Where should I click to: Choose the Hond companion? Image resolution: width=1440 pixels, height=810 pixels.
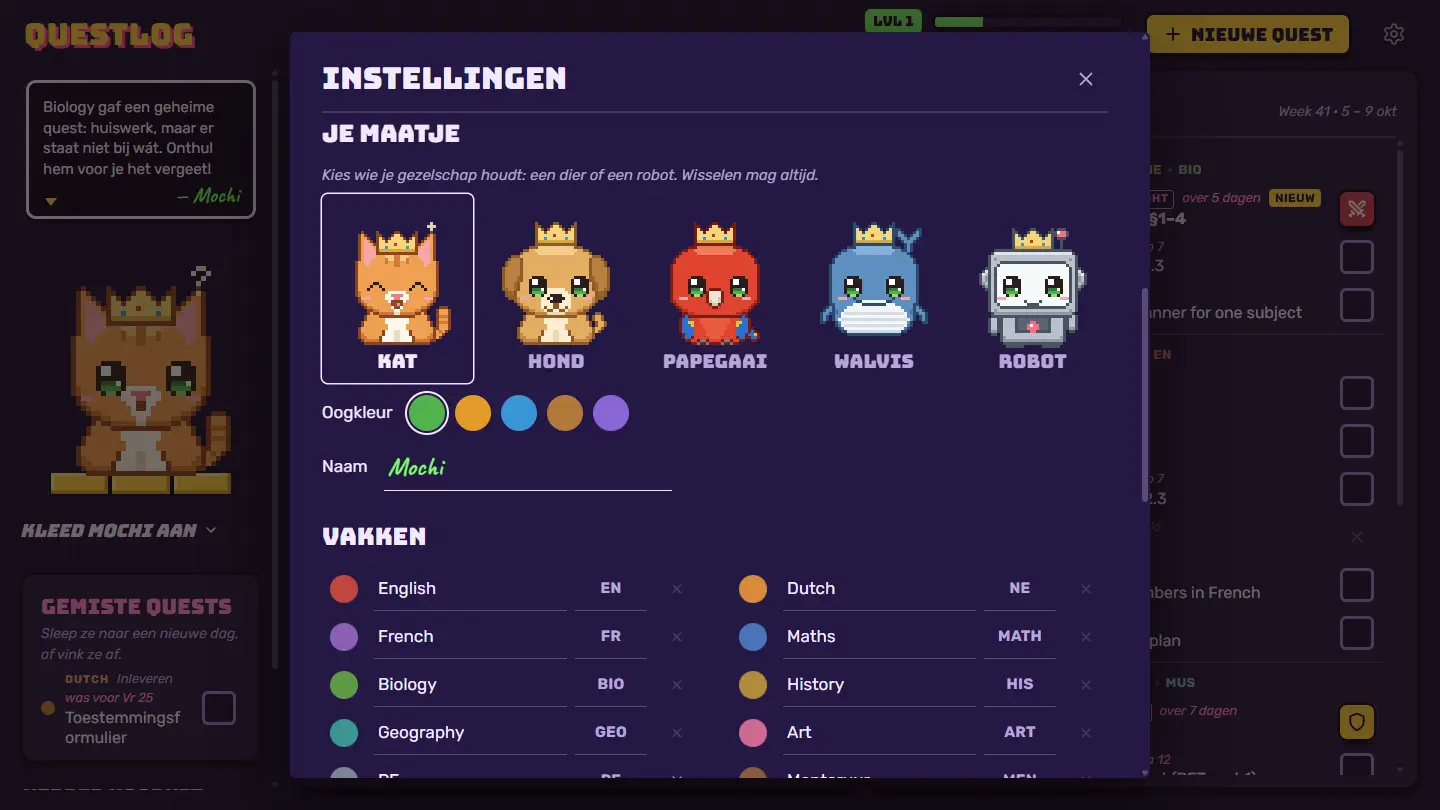tap(556, 288)
